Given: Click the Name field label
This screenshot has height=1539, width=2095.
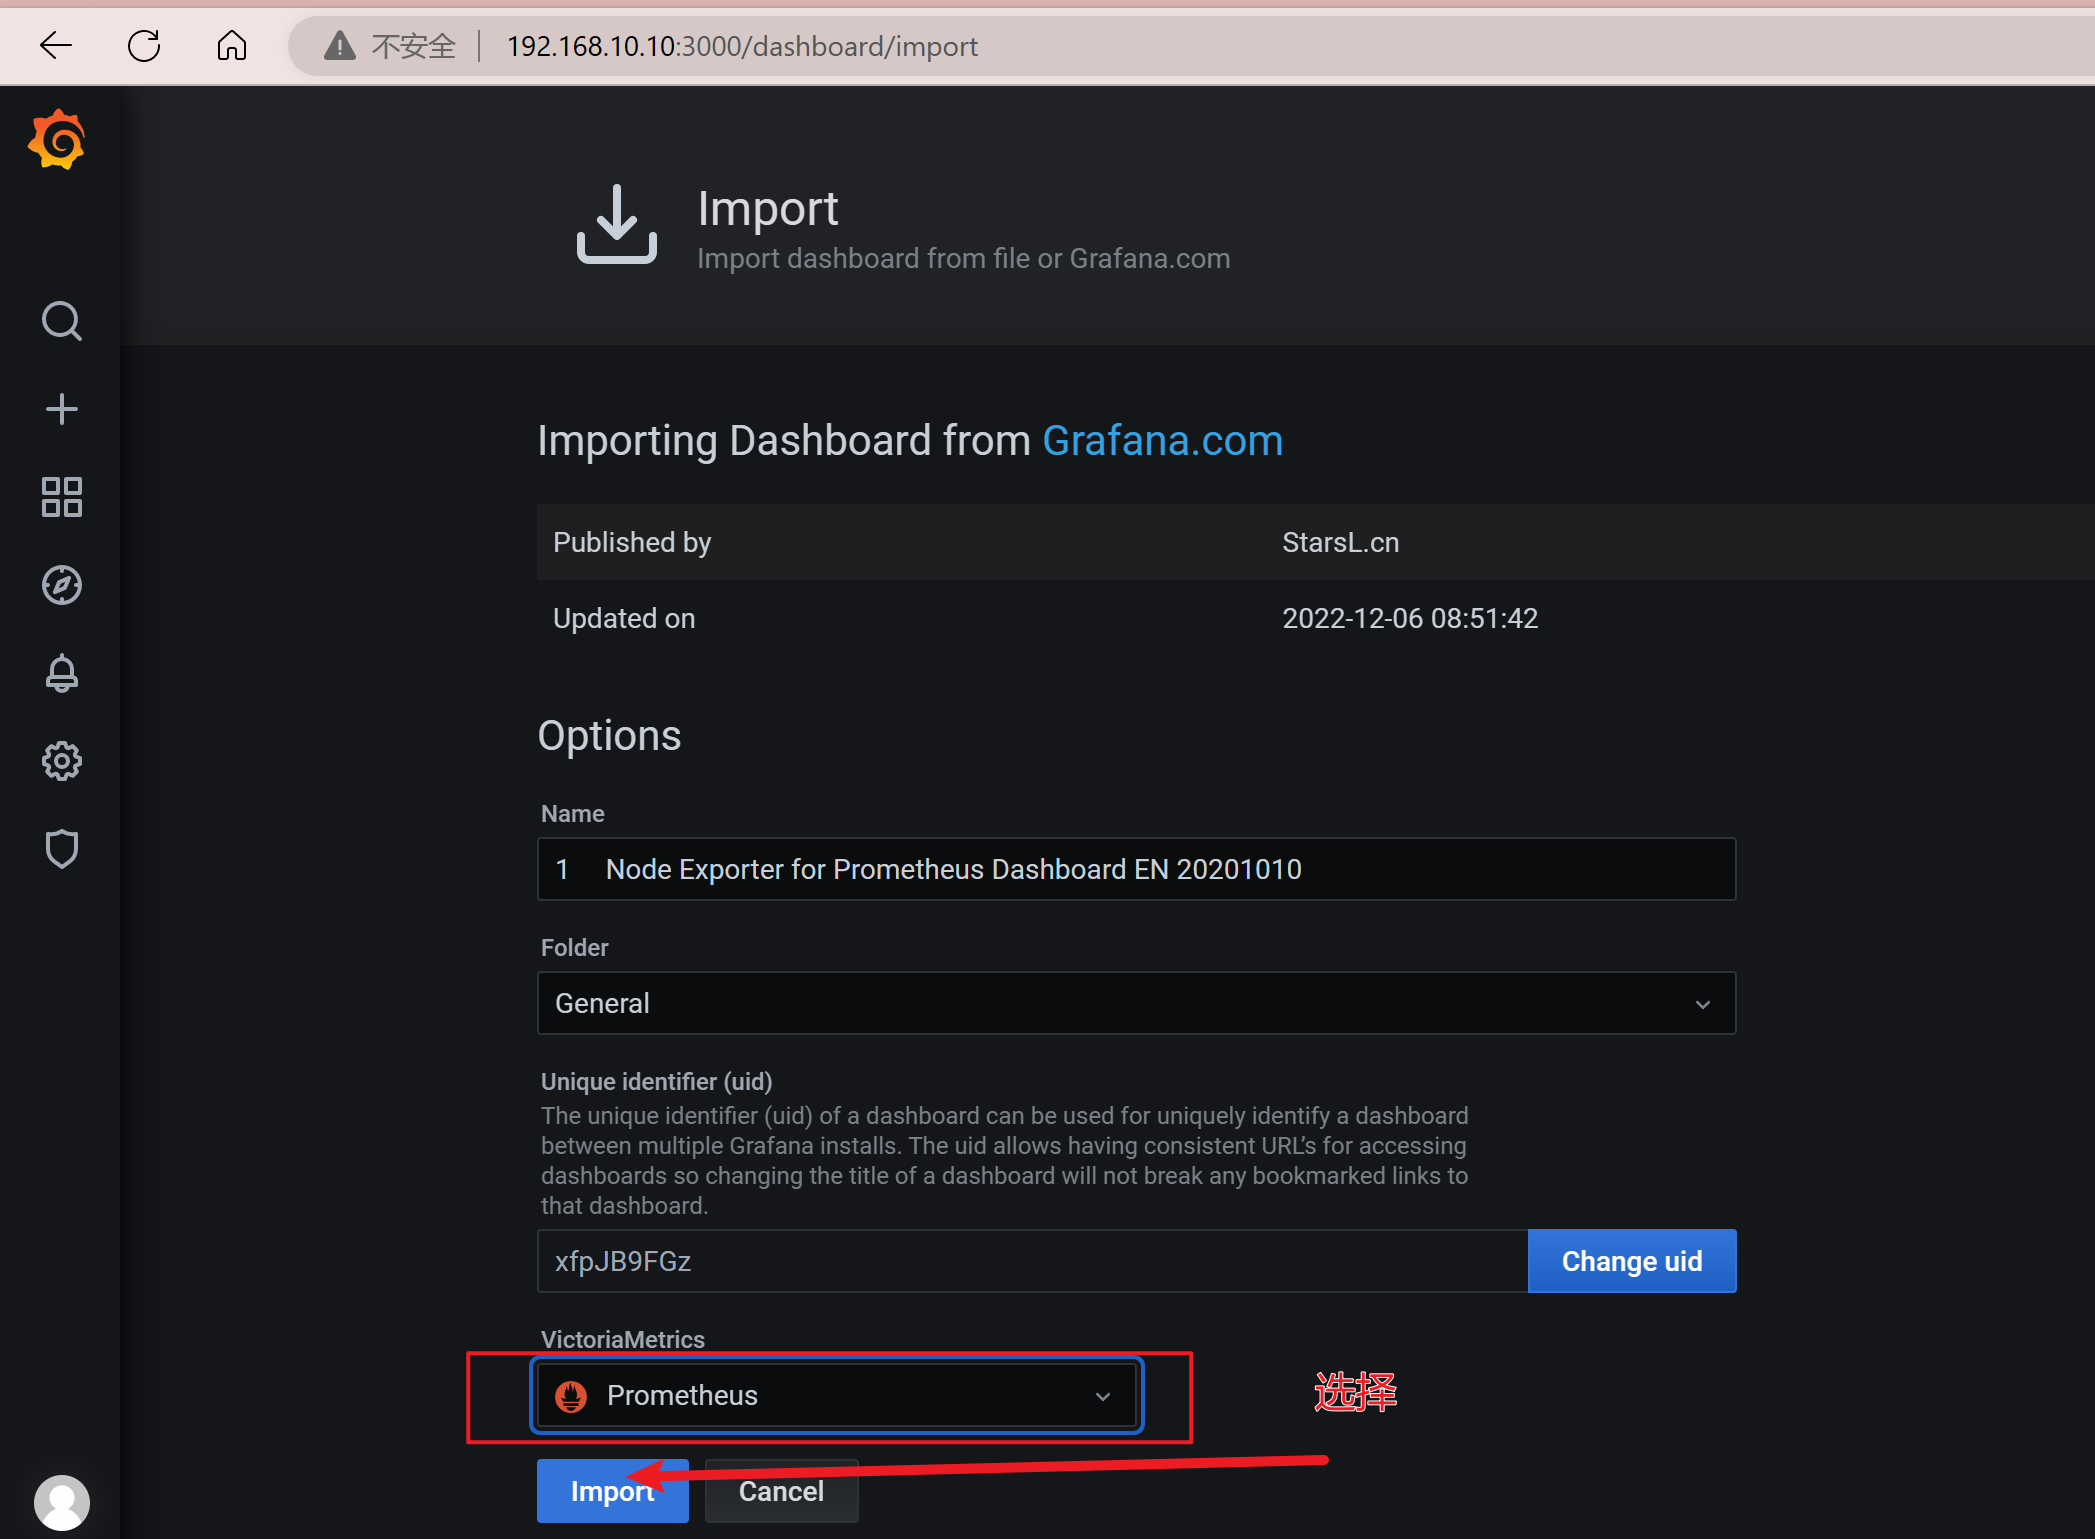Looking at the screenshot, I should (572, 813).
